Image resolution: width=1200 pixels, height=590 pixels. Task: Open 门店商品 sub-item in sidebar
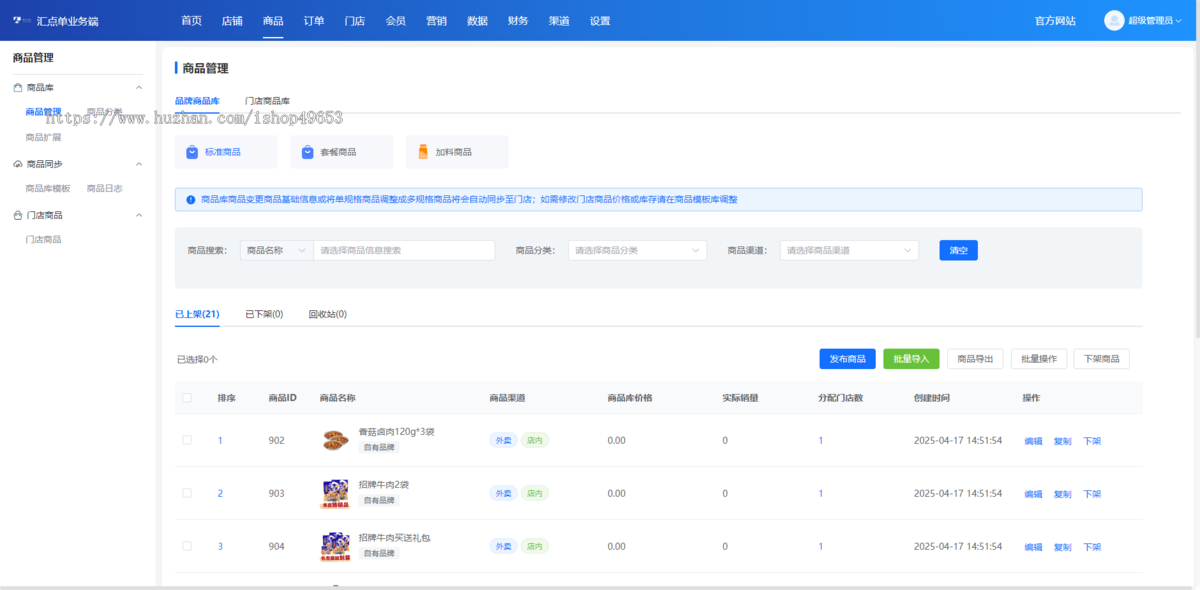43,239
